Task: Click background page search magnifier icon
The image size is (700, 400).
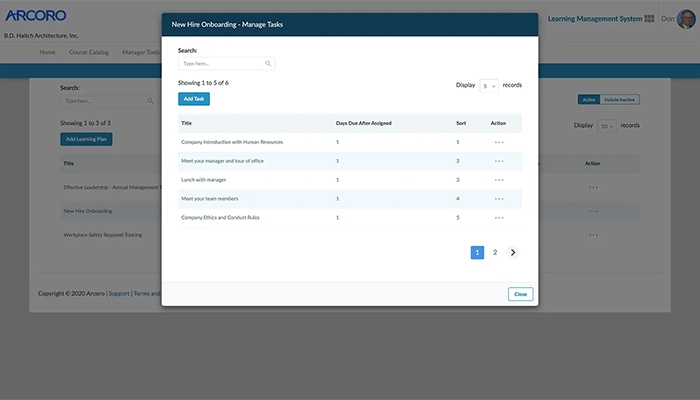Action: tap(150, 101)
